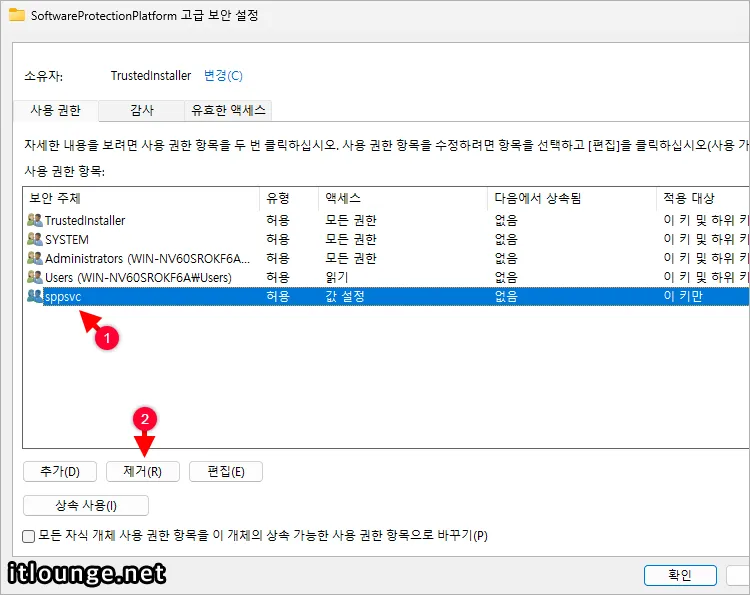This screenshot has height=595, width=750.
Task: Sort by the 유형 column header
Action: pos(289,198)
